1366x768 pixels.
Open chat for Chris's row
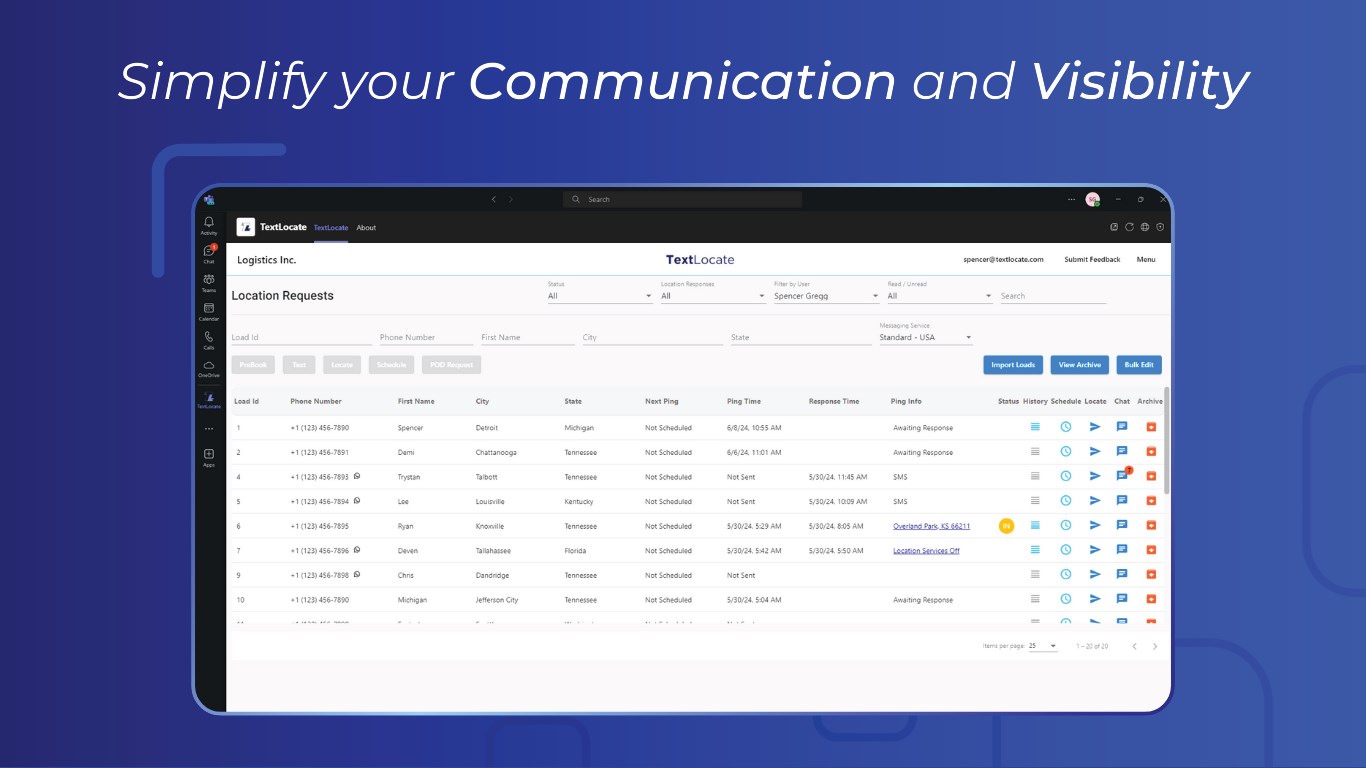pos(1122,575)
